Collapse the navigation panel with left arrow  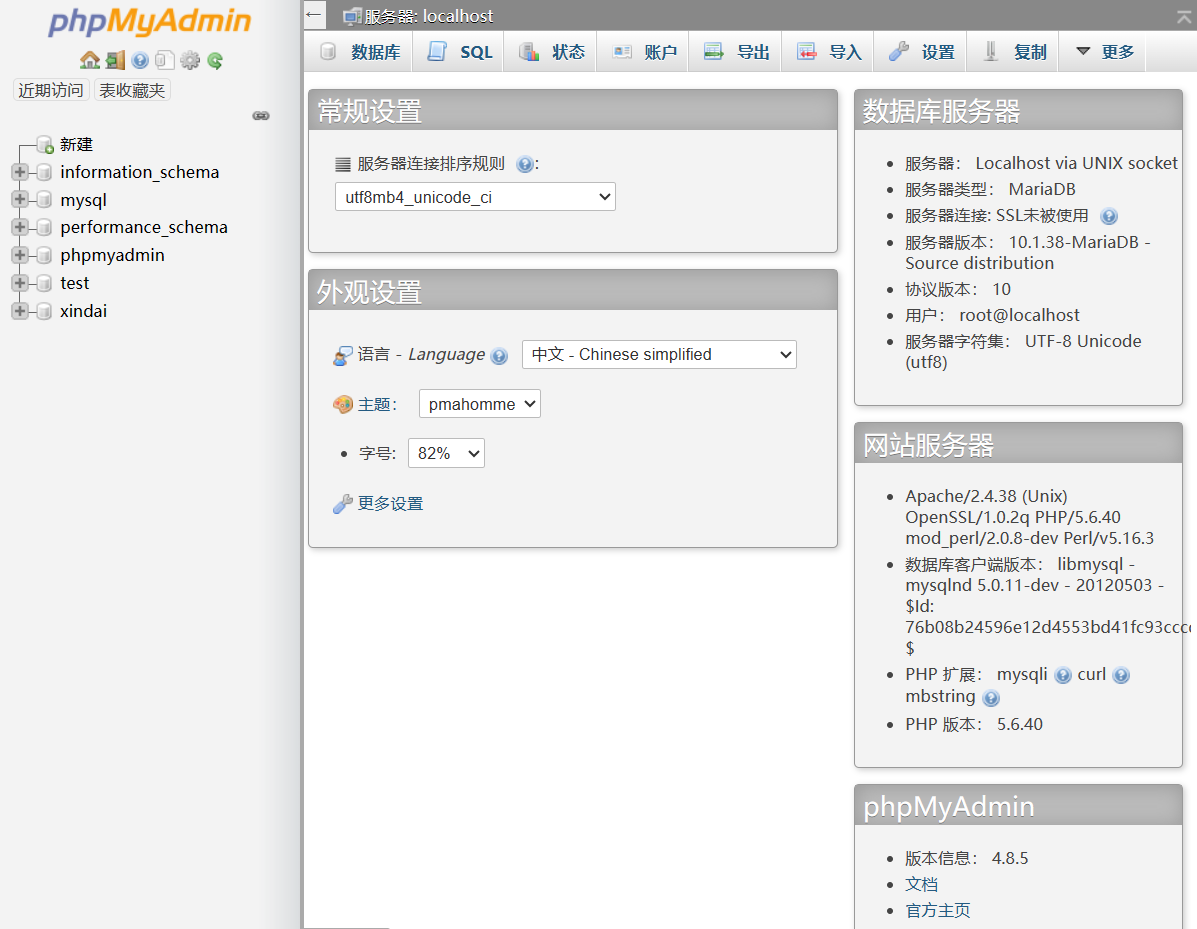pyautogui.click(x=313, y=15)
